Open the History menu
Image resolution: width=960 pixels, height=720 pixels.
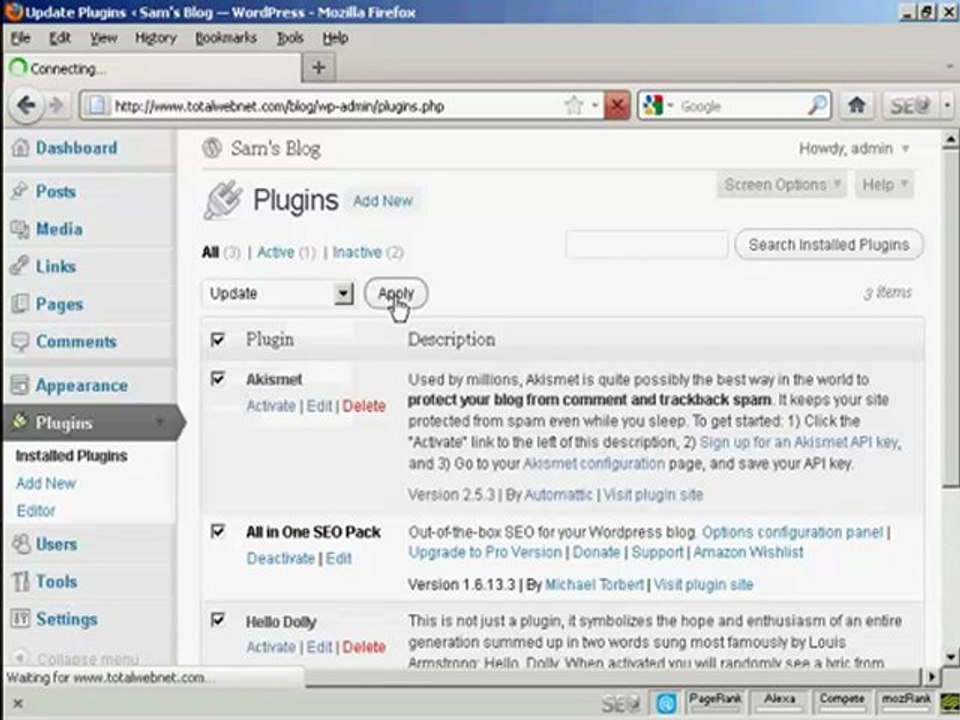click(156, 38)
